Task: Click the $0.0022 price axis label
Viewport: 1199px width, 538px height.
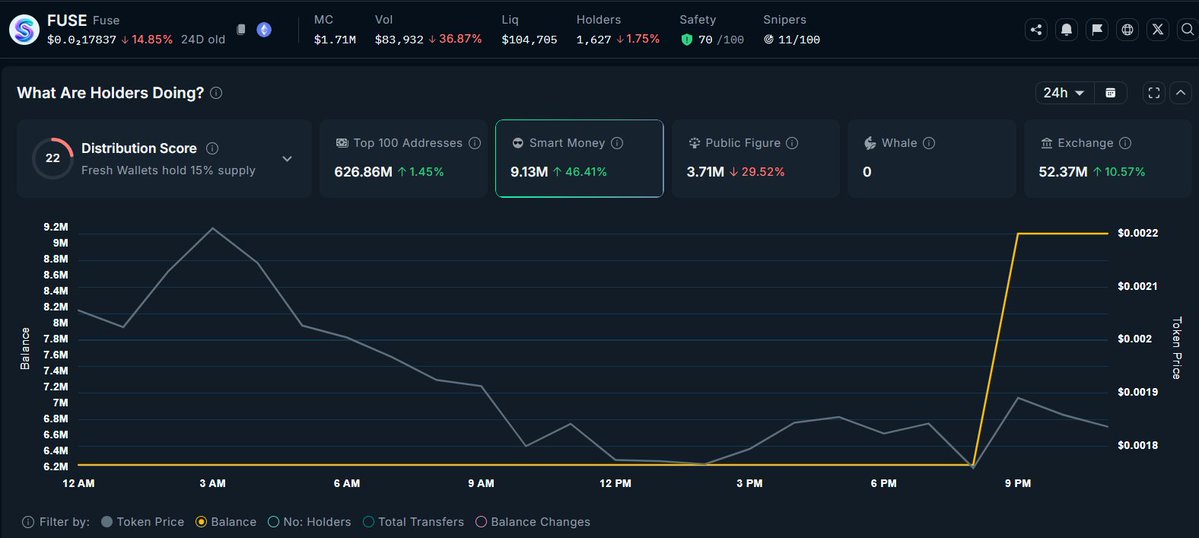Action: 1138,233
